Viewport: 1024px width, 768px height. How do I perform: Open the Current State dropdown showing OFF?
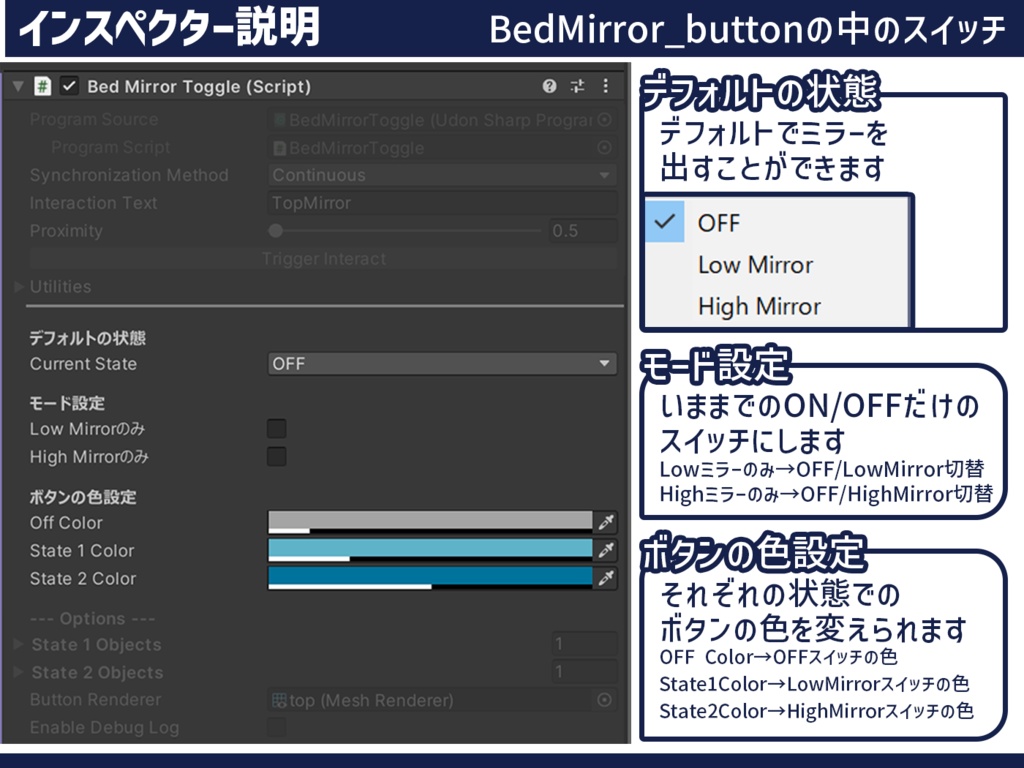[x=440, y=363]
